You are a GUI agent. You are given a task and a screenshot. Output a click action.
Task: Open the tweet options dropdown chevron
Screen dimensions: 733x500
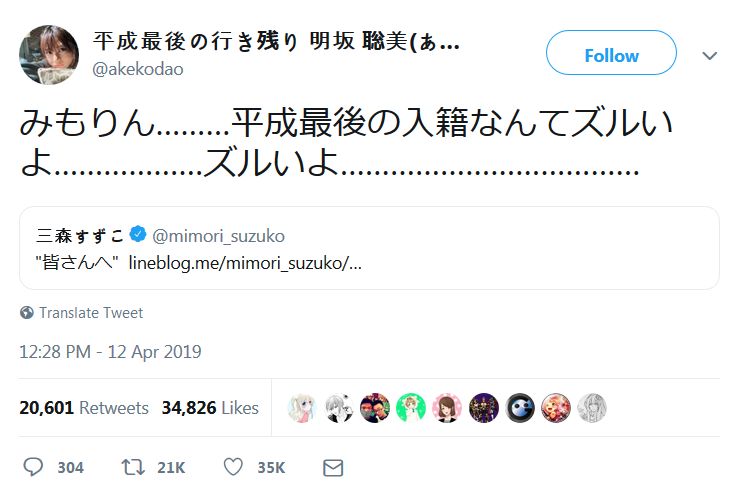click(710, 56)
